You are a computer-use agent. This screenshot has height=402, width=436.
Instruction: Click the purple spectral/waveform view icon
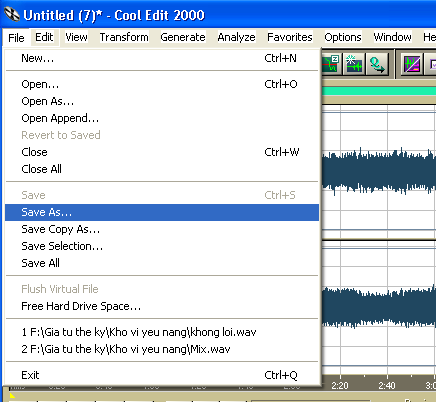(x=412, y=64)
